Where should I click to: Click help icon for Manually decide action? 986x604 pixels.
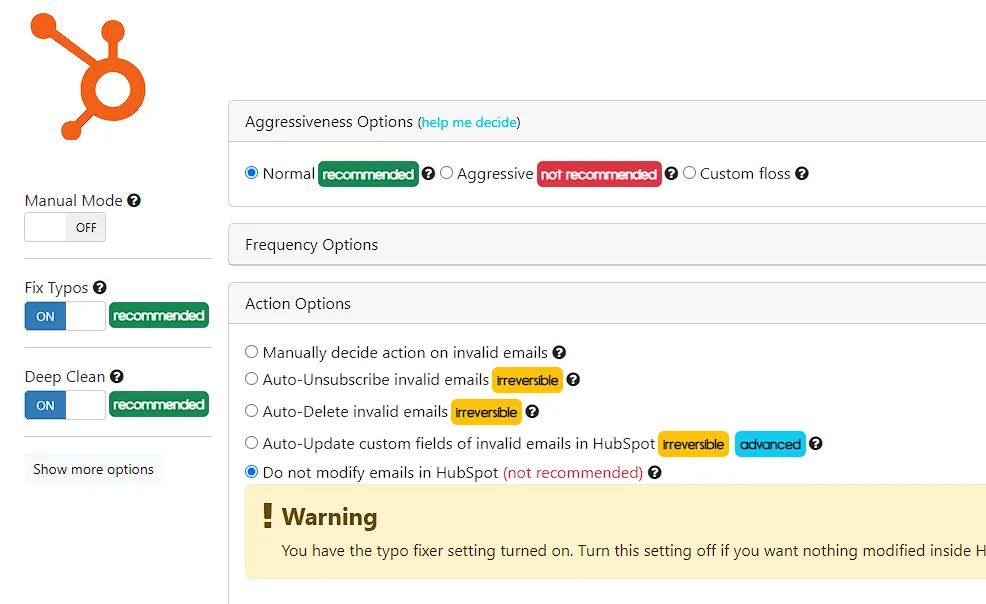559,353
